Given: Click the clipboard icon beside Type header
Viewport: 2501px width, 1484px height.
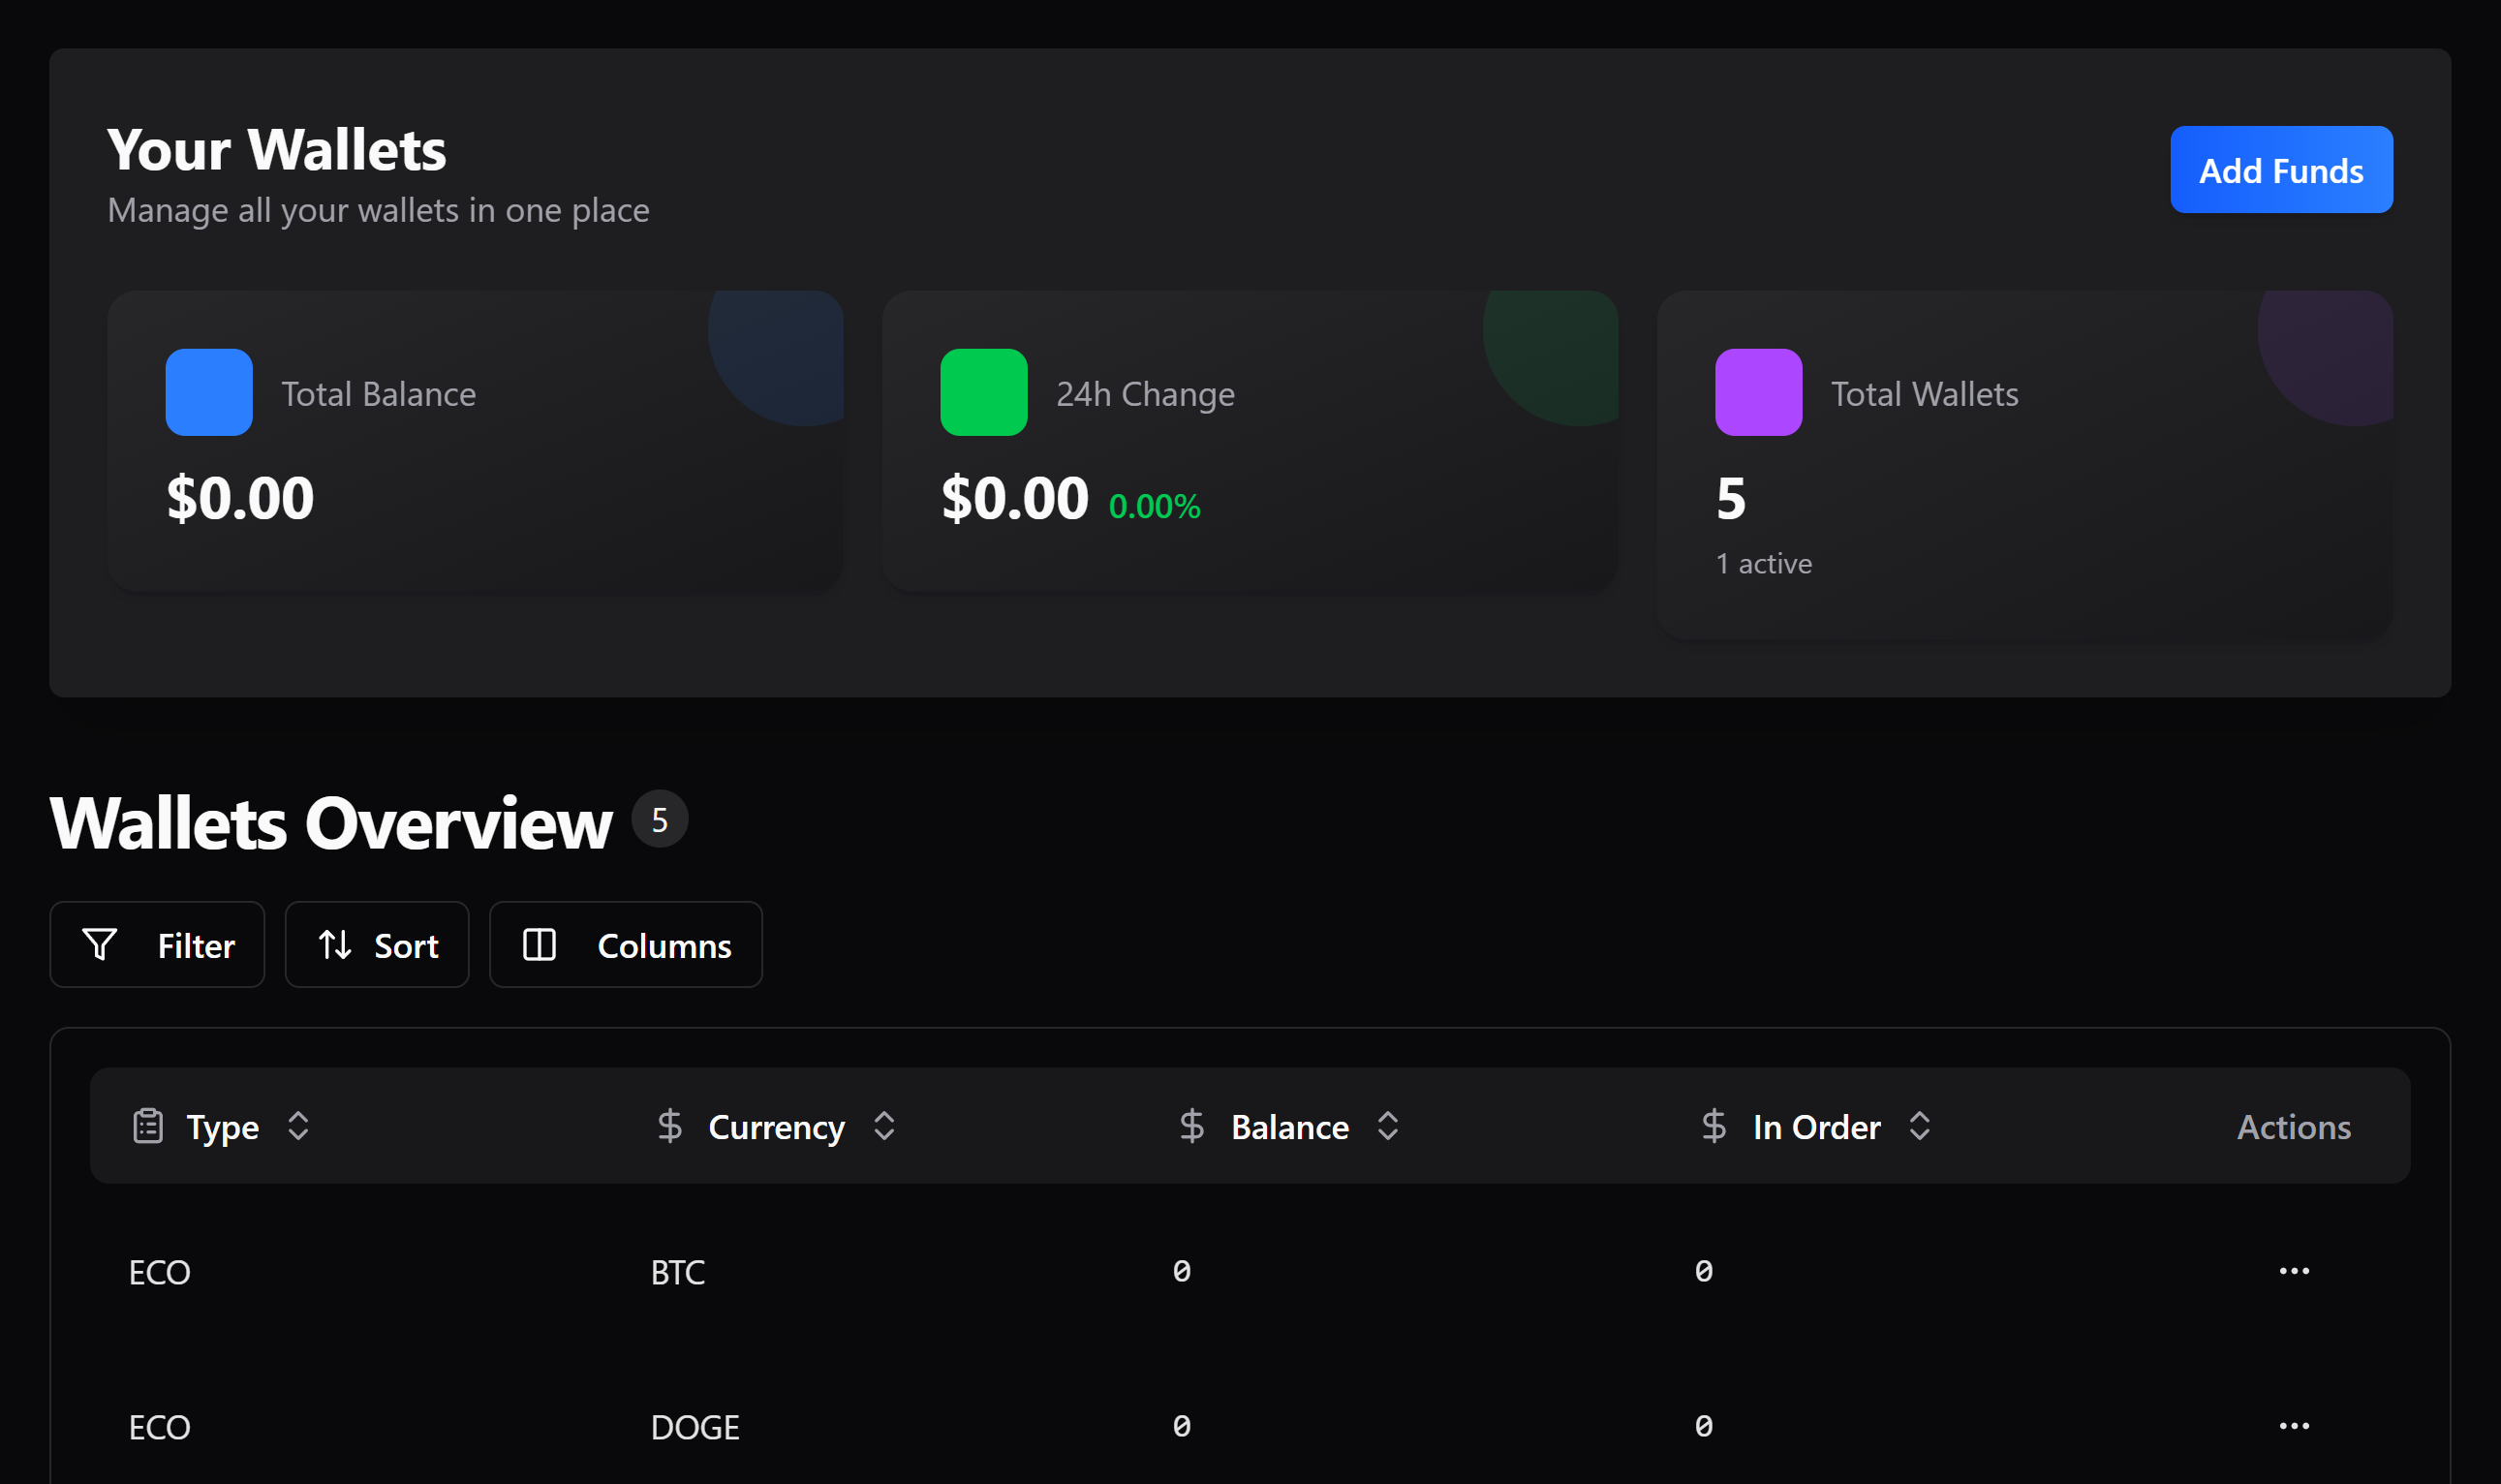Looking at the screenshot, I should coord(147,1126).
